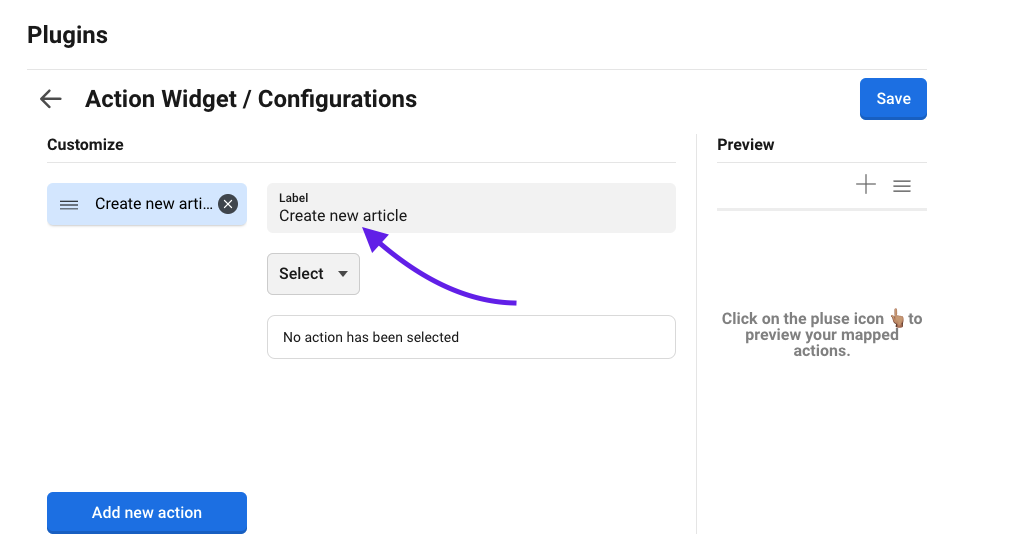This screenshot has width=1020, height=554.
Task: Click the Select dropdown arrow triangle
Action: (x=342, y=274)
